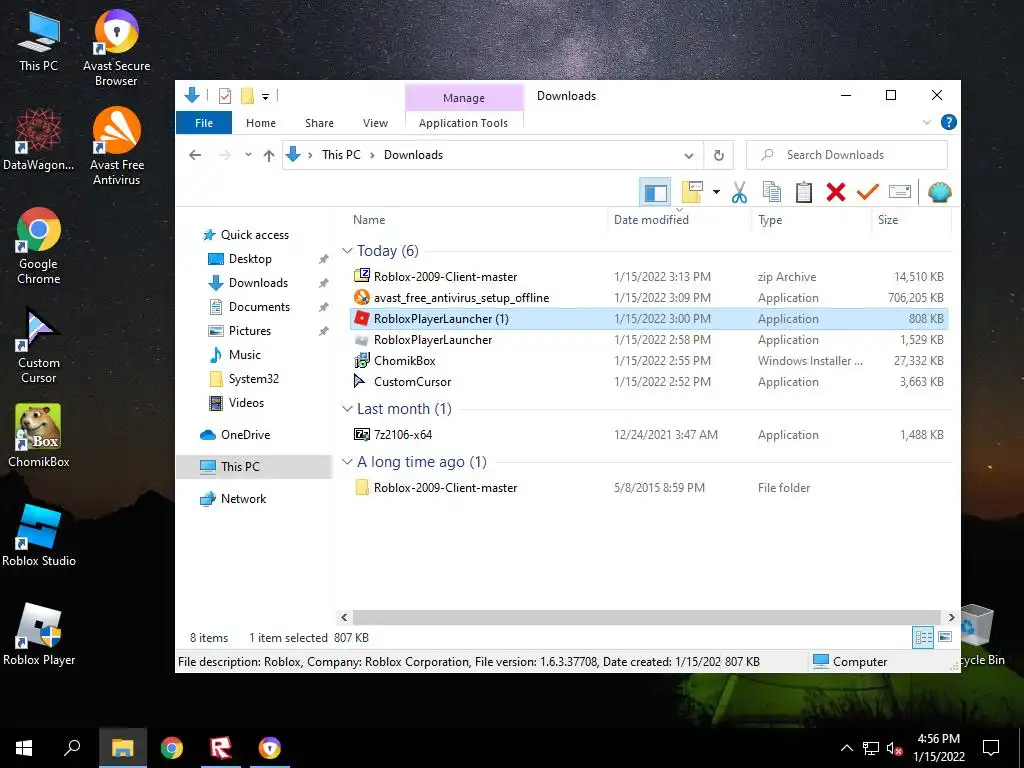This screenshot has height=768, width=1024.
Task: Select the Roblox-2009-Client-master zip archive
Action: click(649, 277)
